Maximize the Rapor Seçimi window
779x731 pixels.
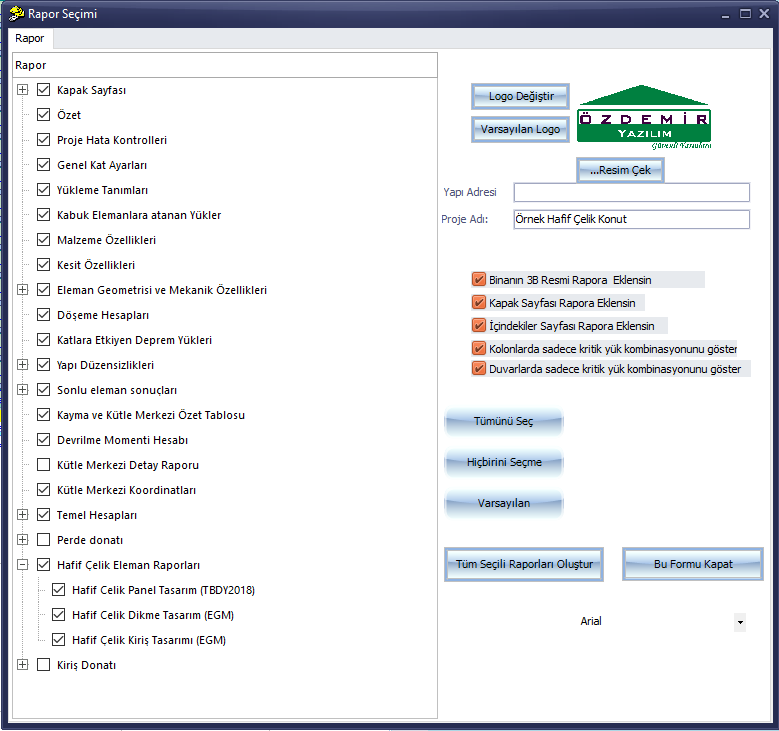point(745,14)
